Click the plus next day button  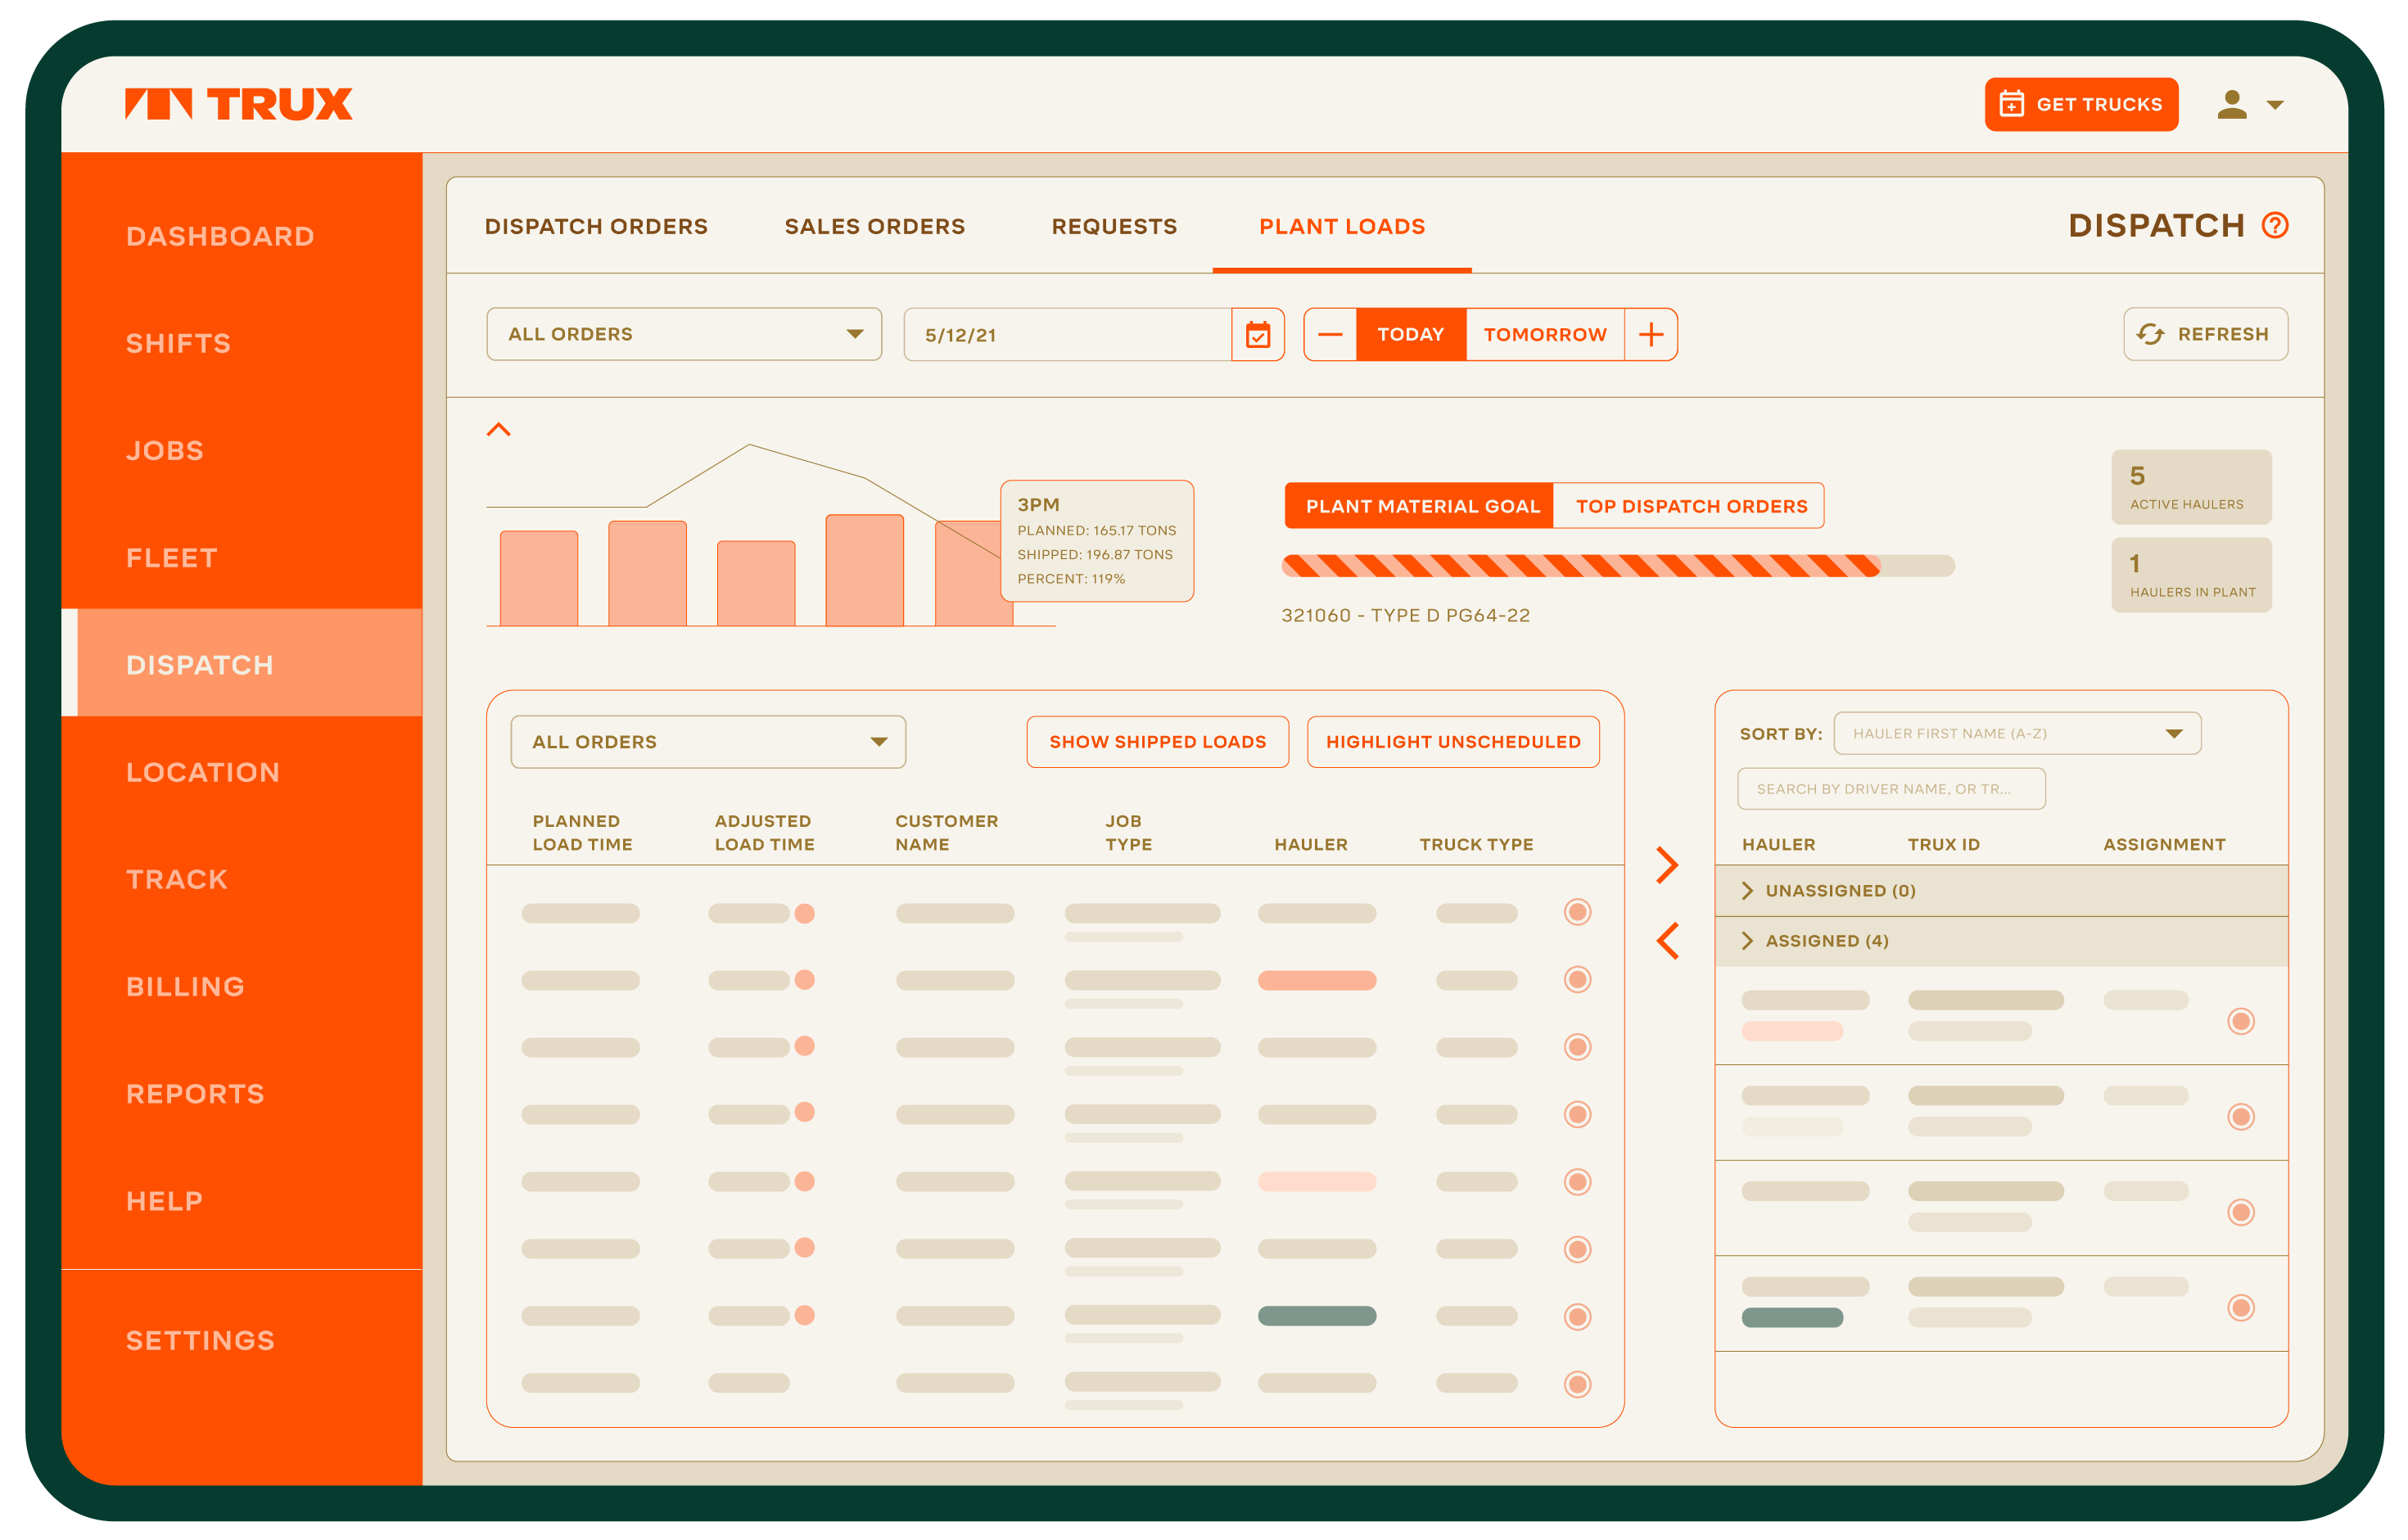coord(1650,334)
